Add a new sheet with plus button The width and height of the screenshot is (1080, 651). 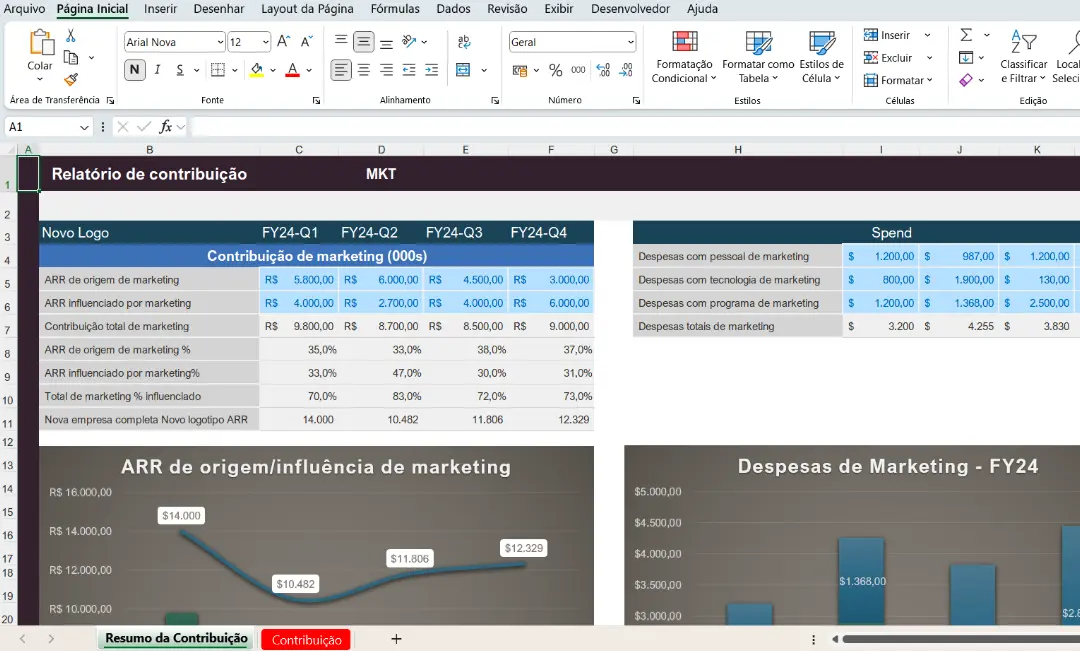coord(396,639)
